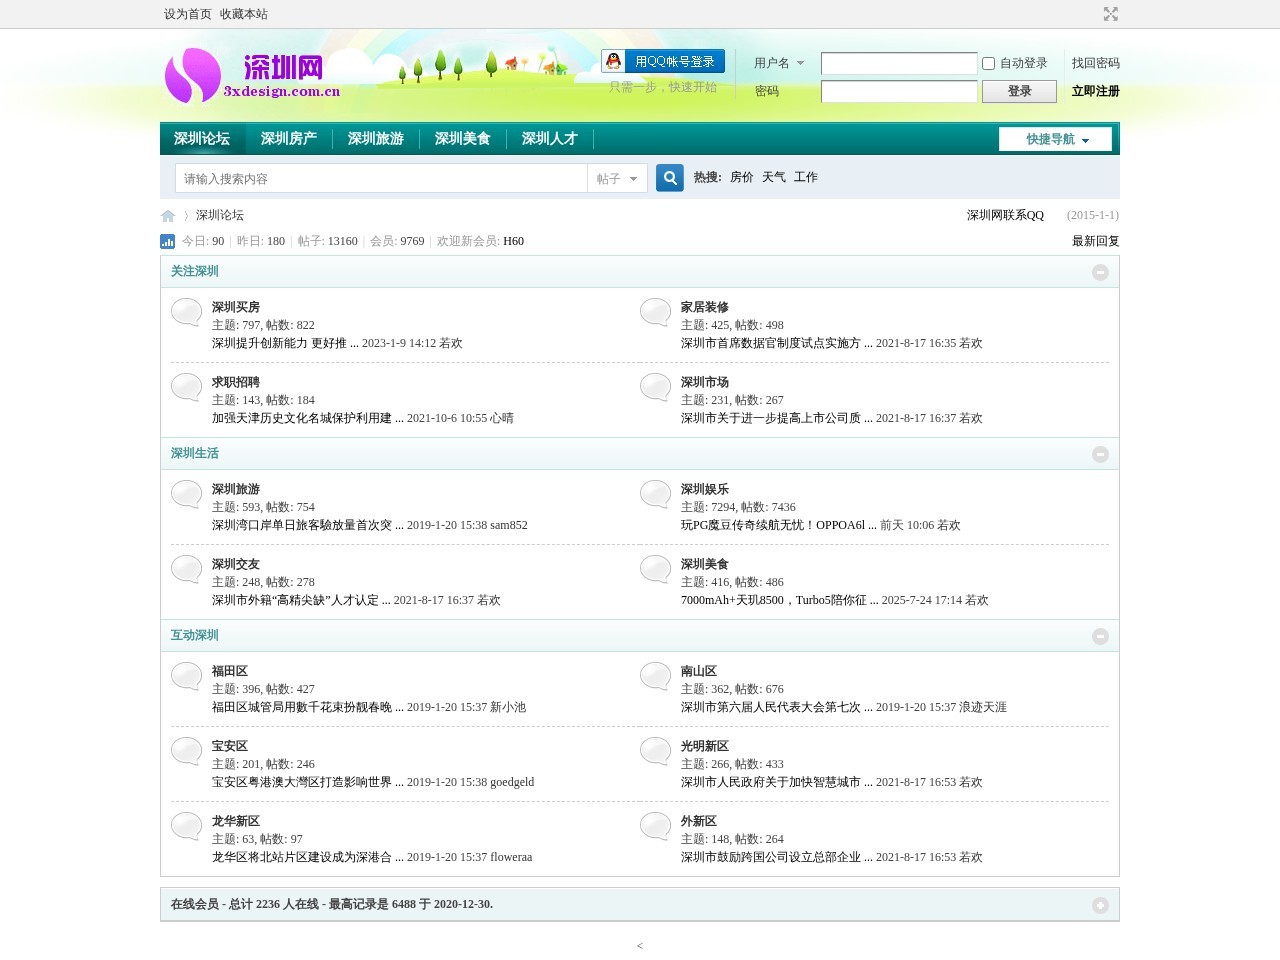
Task: Open the 深圳房产 navigation tab
Action: click(x=289, y=139)
